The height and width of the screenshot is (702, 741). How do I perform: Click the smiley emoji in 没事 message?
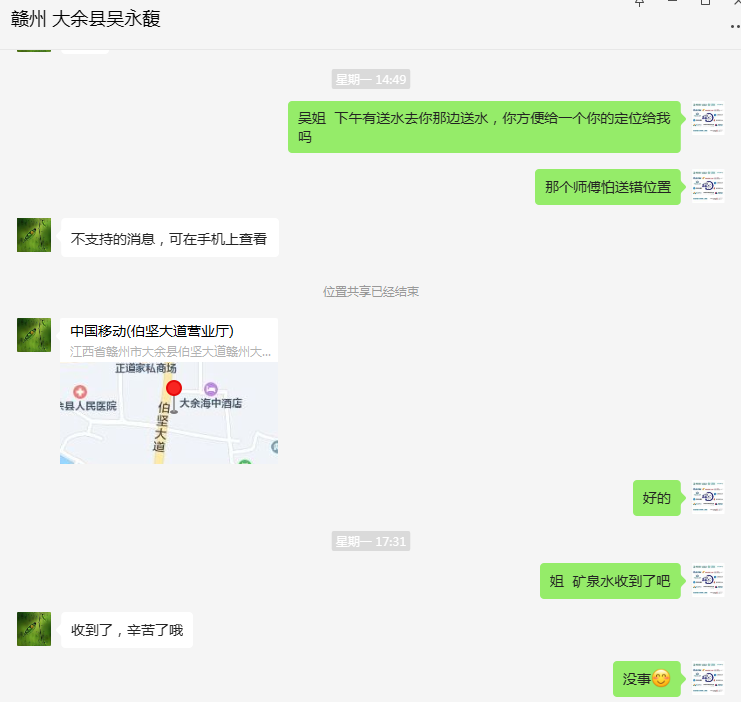(661, 679)
